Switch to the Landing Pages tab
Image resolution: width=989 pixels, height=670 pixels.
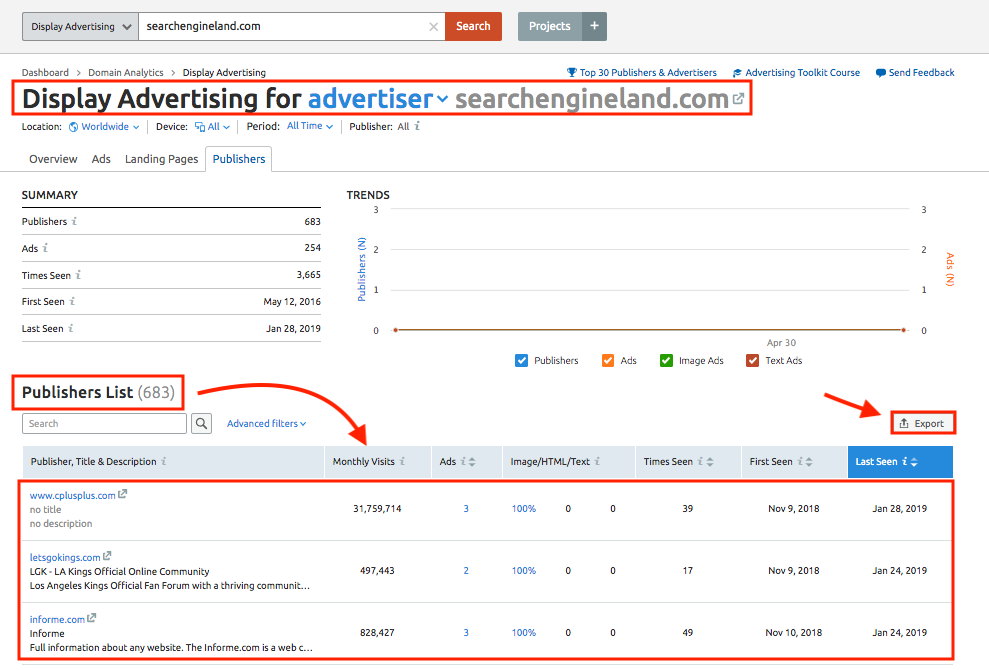point(161,159)
